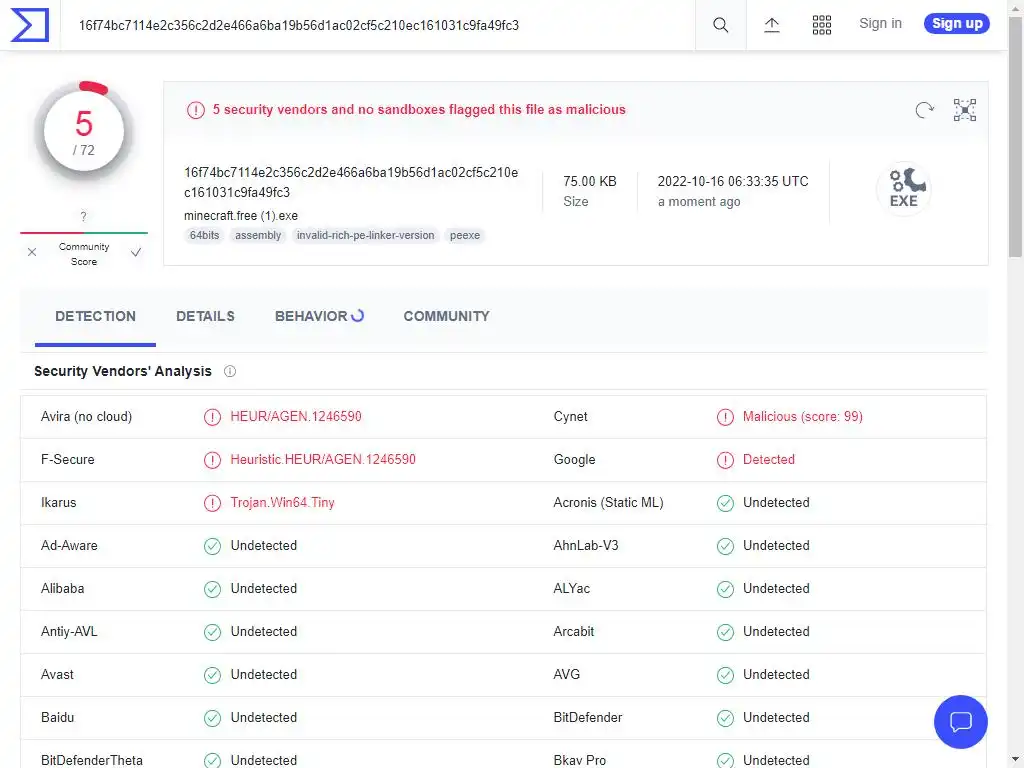Click the upload file icon

pos(771,25)
